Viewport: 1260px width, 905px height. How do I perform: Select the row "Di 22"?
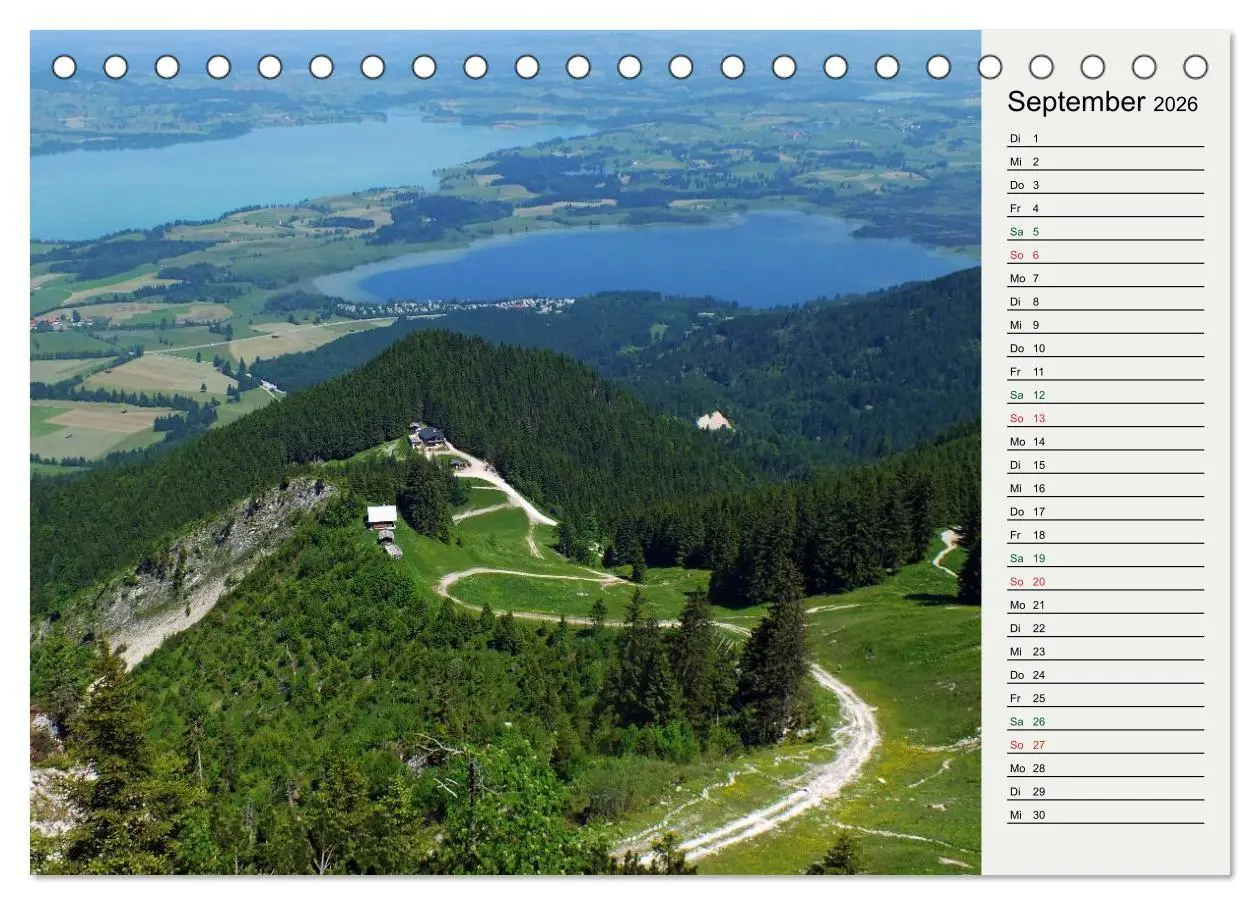click(1105, 628)
